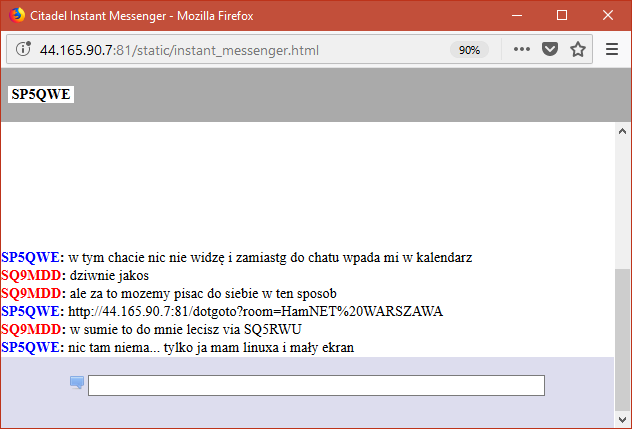Click the Firefox logo in the title bar
The width and height of the screenshot is (632, 429).
point(14,15)
